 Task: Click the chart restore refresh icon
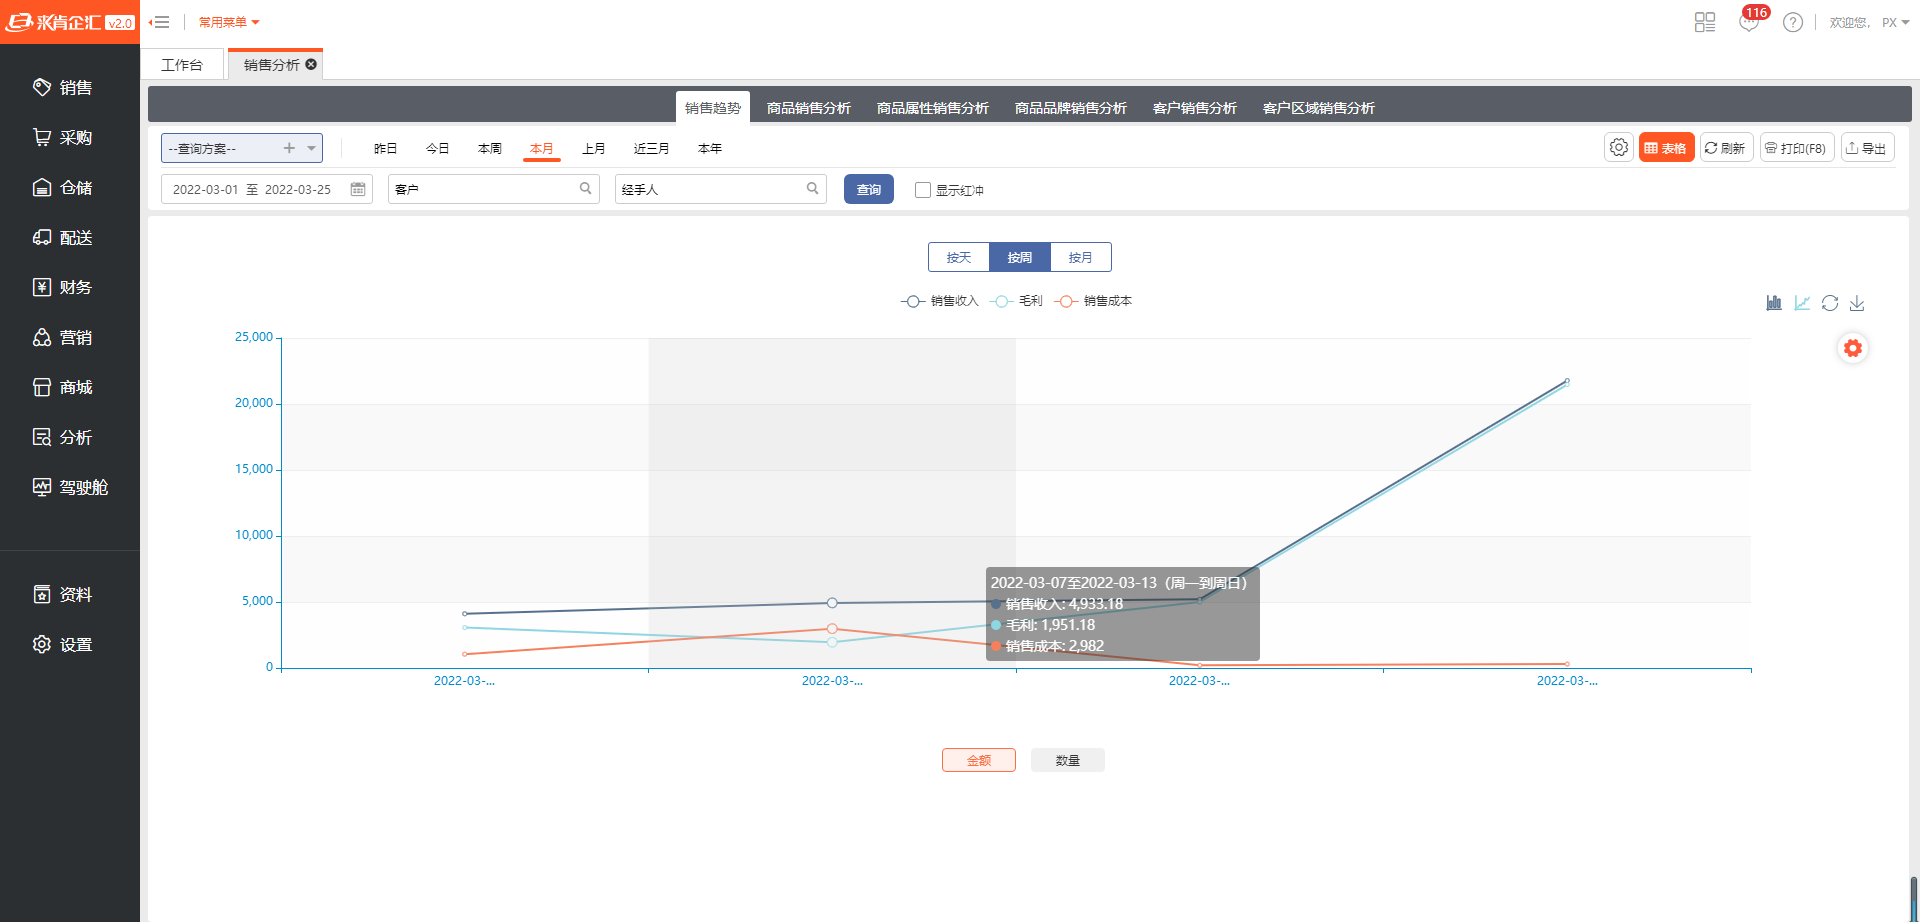1830,303
